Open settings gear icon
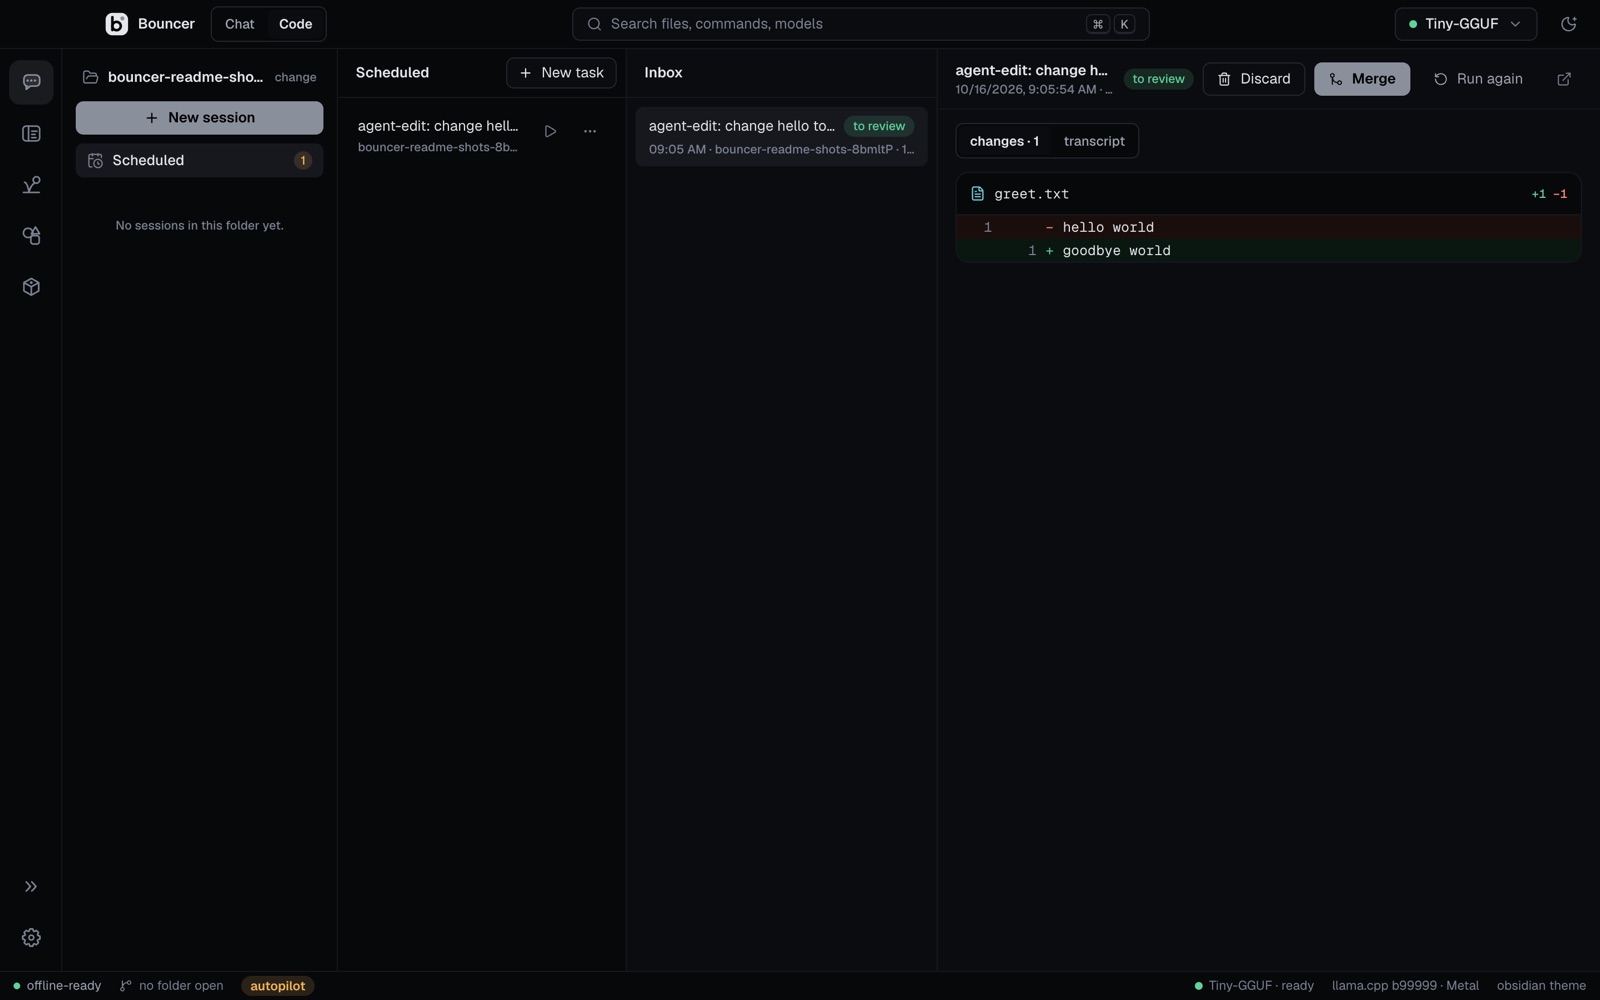The image size is (1600, 1000). 31,937
